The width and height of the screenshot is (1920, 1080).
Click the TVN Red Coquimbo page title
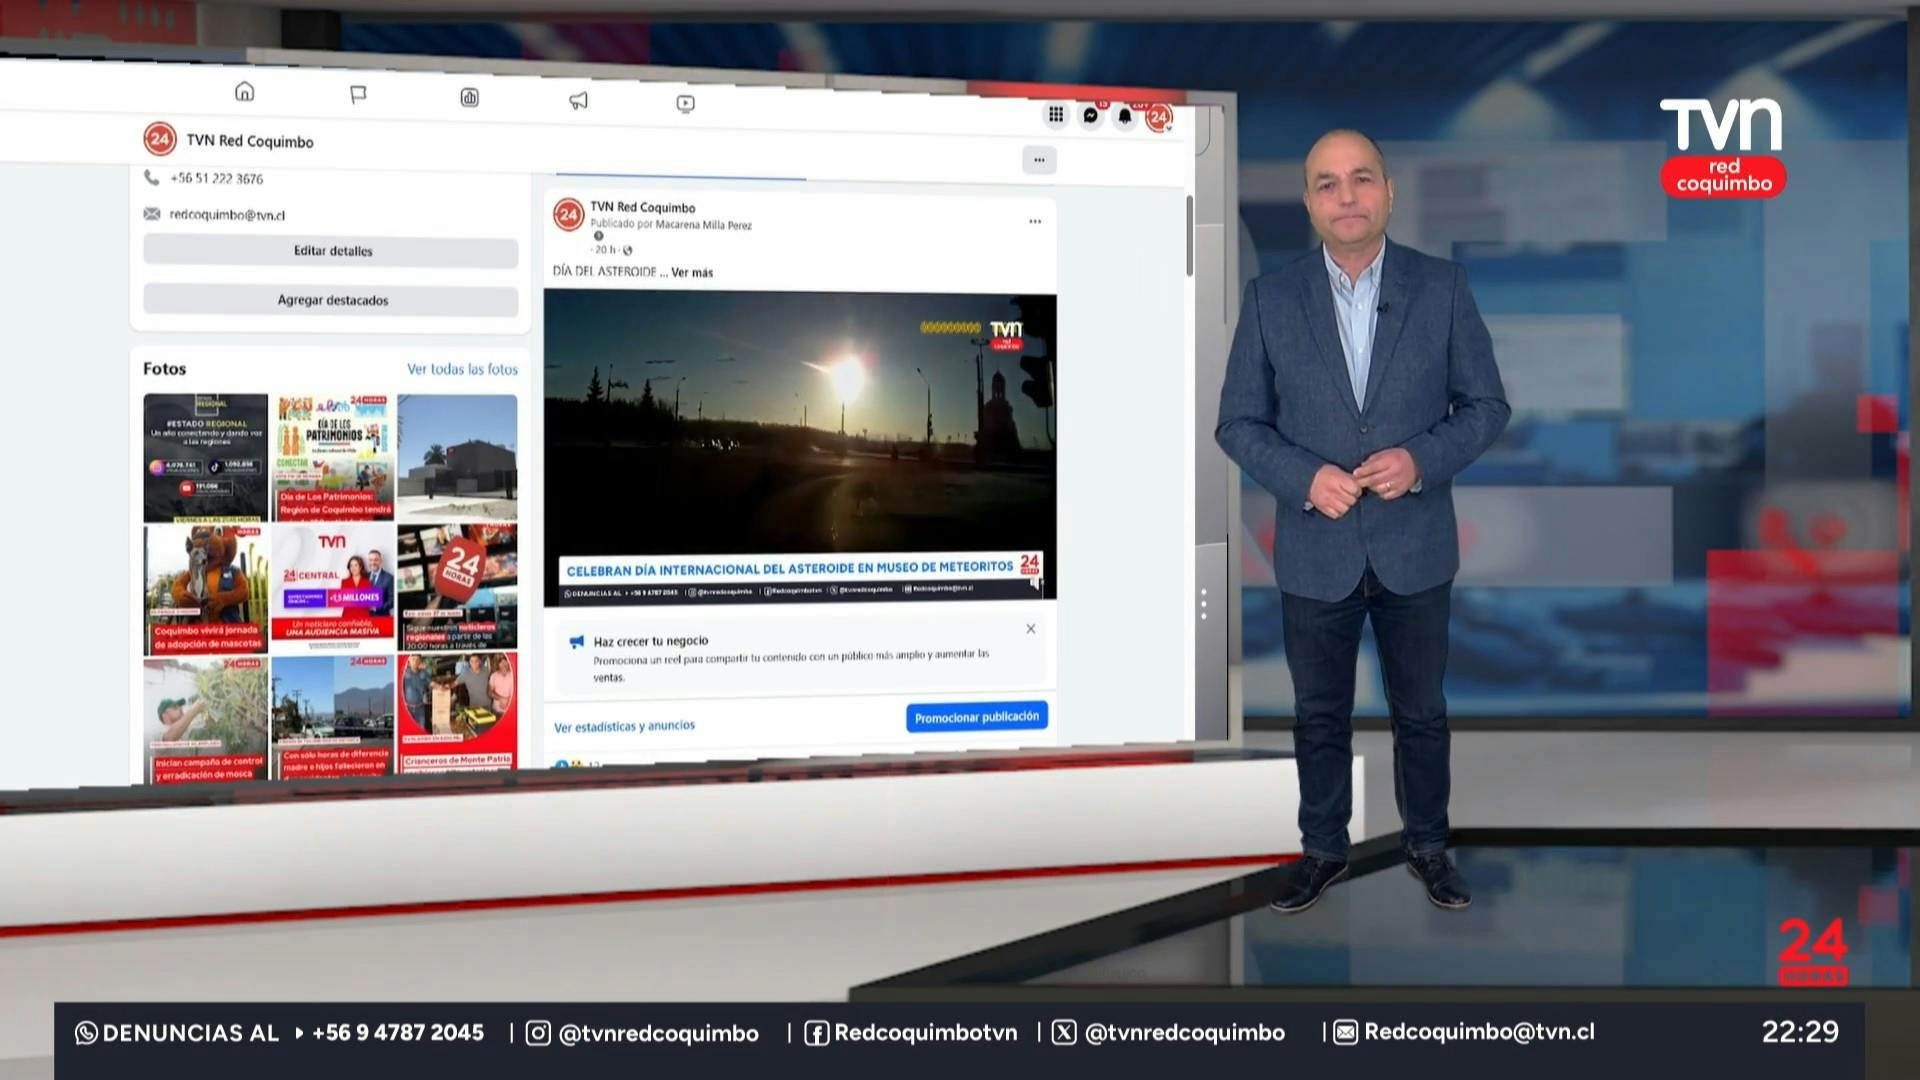tap(250, 141)
